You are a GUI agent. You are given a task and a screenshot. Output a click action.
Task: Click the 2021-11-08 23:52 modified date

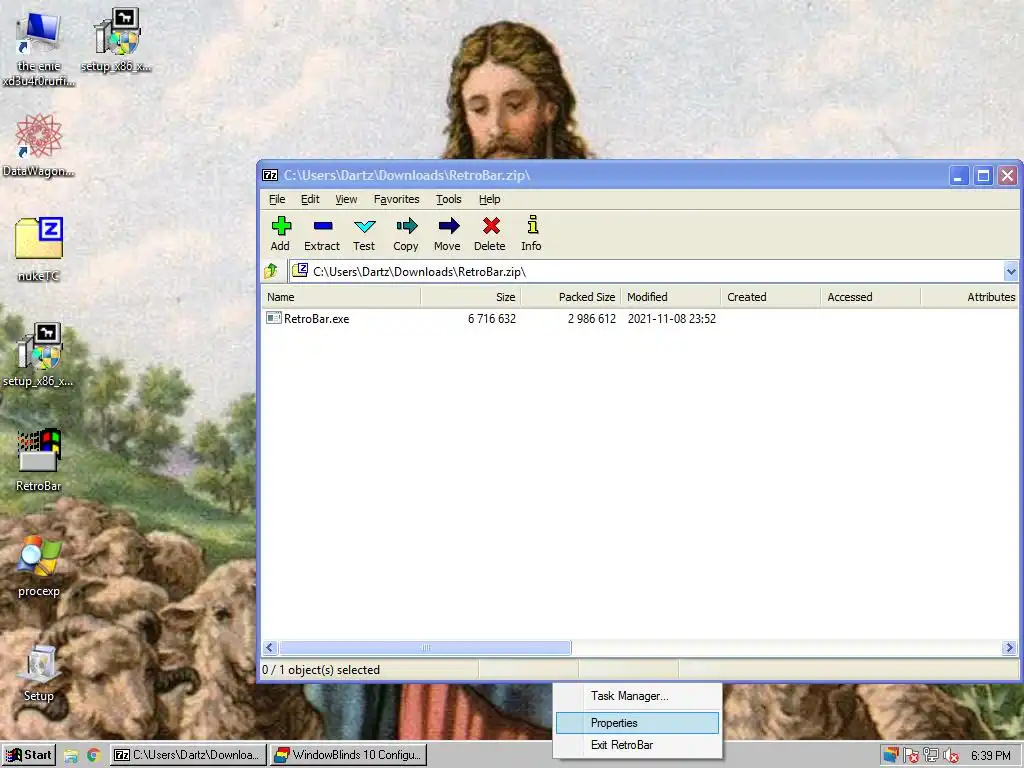pos(671,319)
